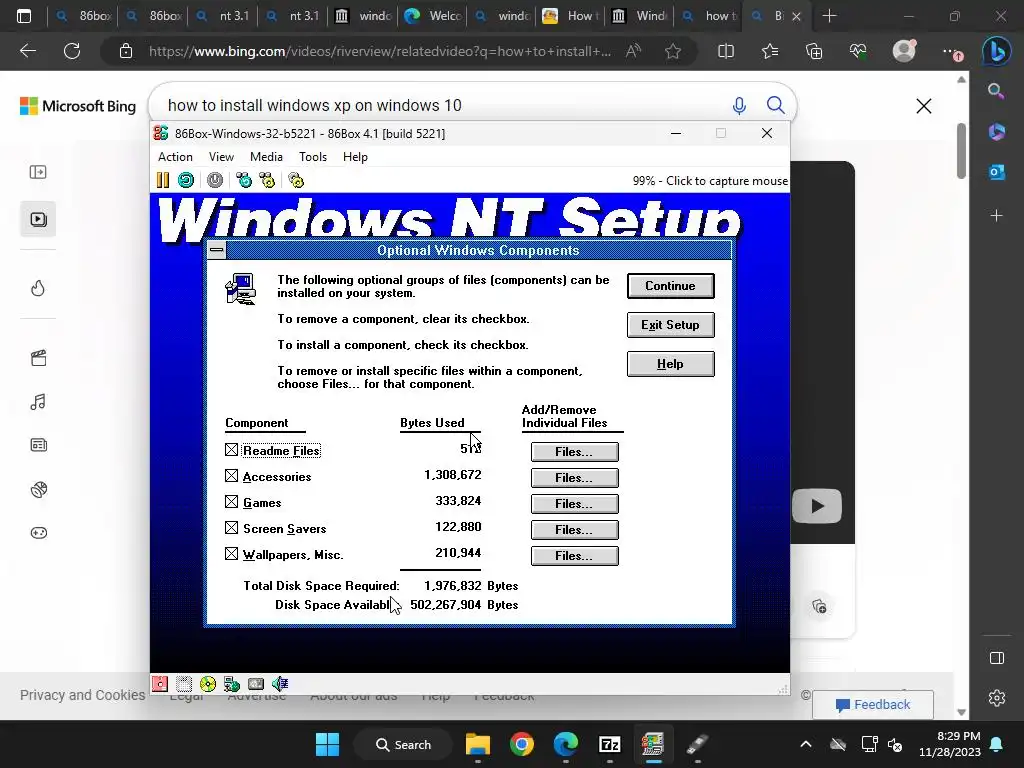Open 86Box settings gear icon in toolbar
This screenshot has height=768, width=1024.
296,180
